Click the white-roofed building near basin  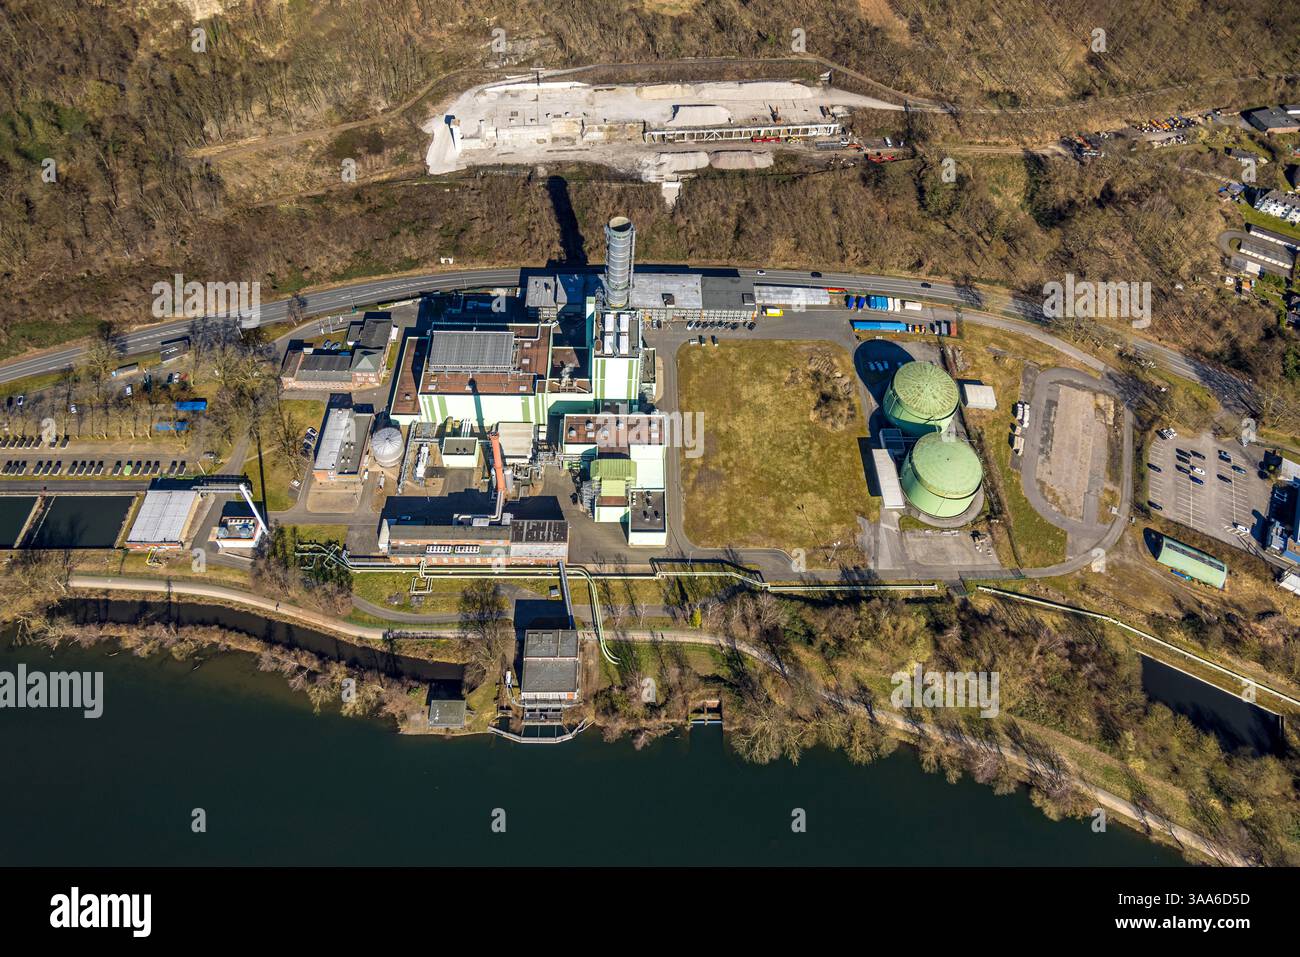click(x=162, y=517)
